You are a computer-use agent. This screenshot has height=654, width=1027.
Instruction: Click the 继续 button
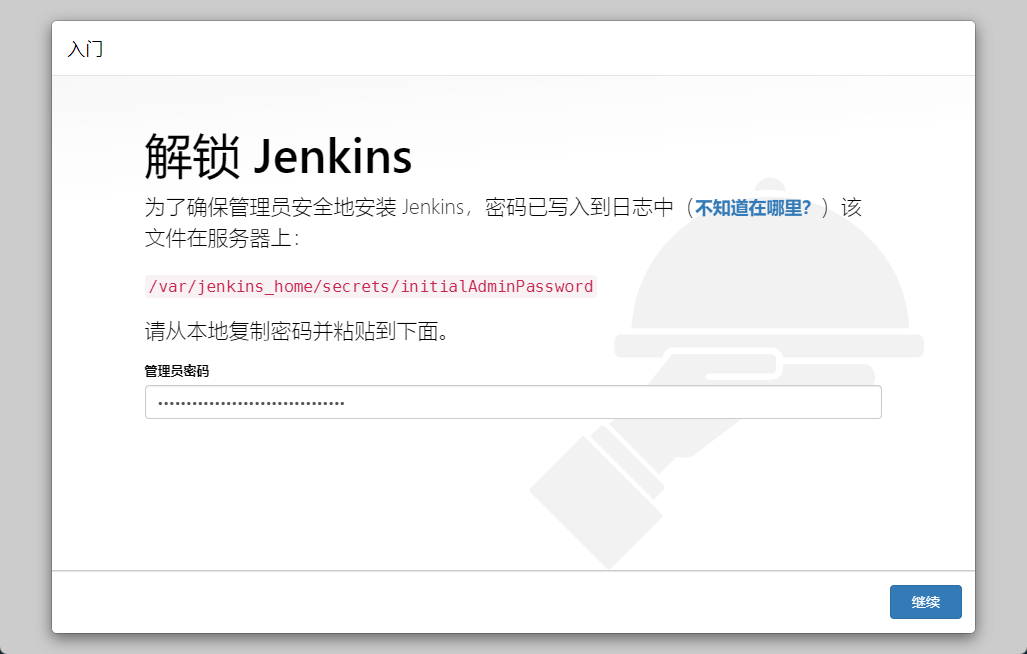coord(925,602)
